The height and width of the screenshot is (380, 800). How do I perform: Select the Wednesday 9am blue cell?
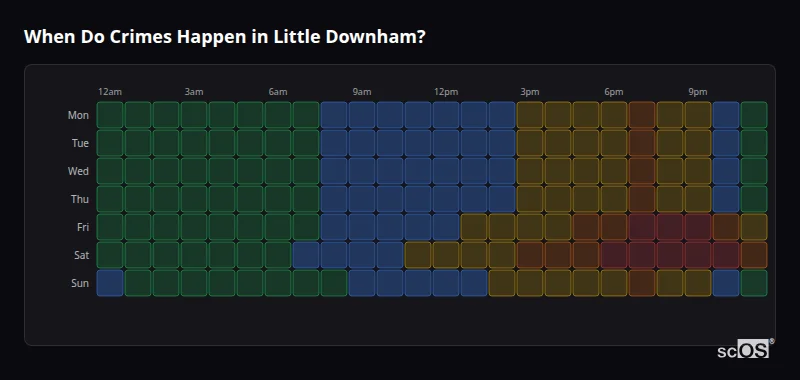coord(362,171)
